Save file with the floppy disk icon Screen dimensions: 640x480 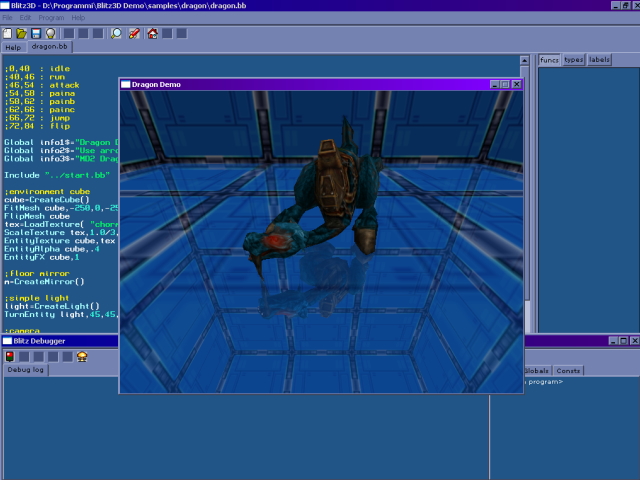tap(36, 33)
